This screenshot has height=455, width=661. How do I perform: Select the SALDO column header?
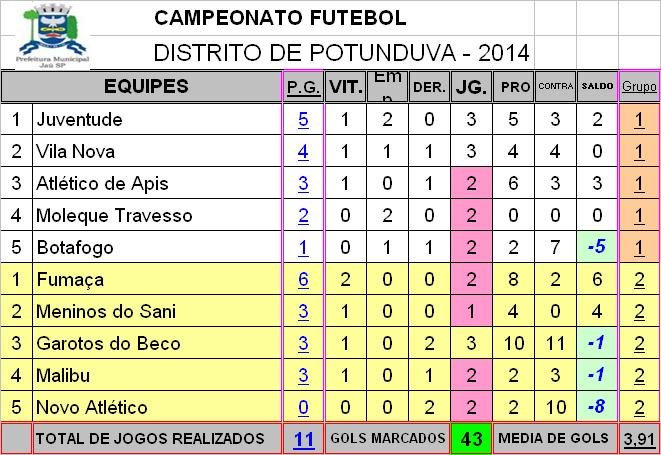597,86
